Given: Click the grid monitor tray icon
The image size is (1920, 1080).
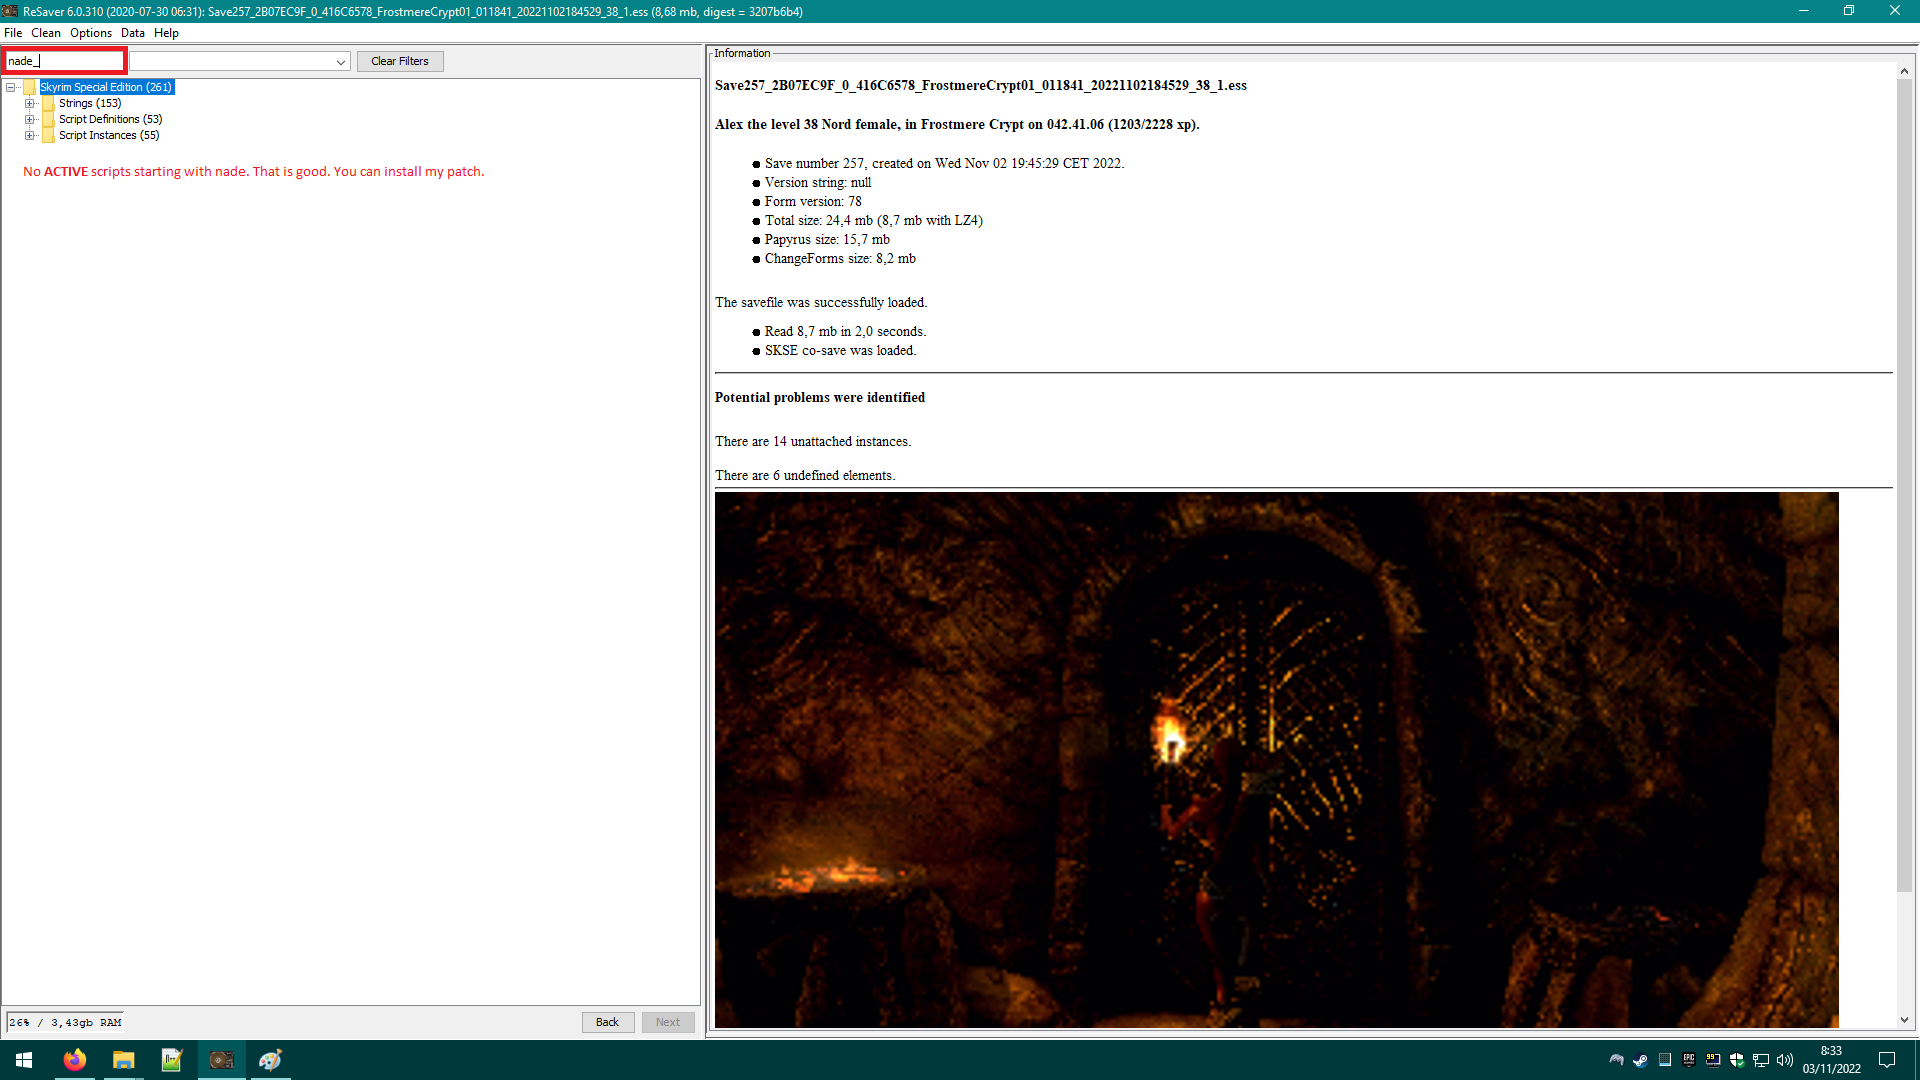Looking at the screenshot, I should pos(1665,1060).
